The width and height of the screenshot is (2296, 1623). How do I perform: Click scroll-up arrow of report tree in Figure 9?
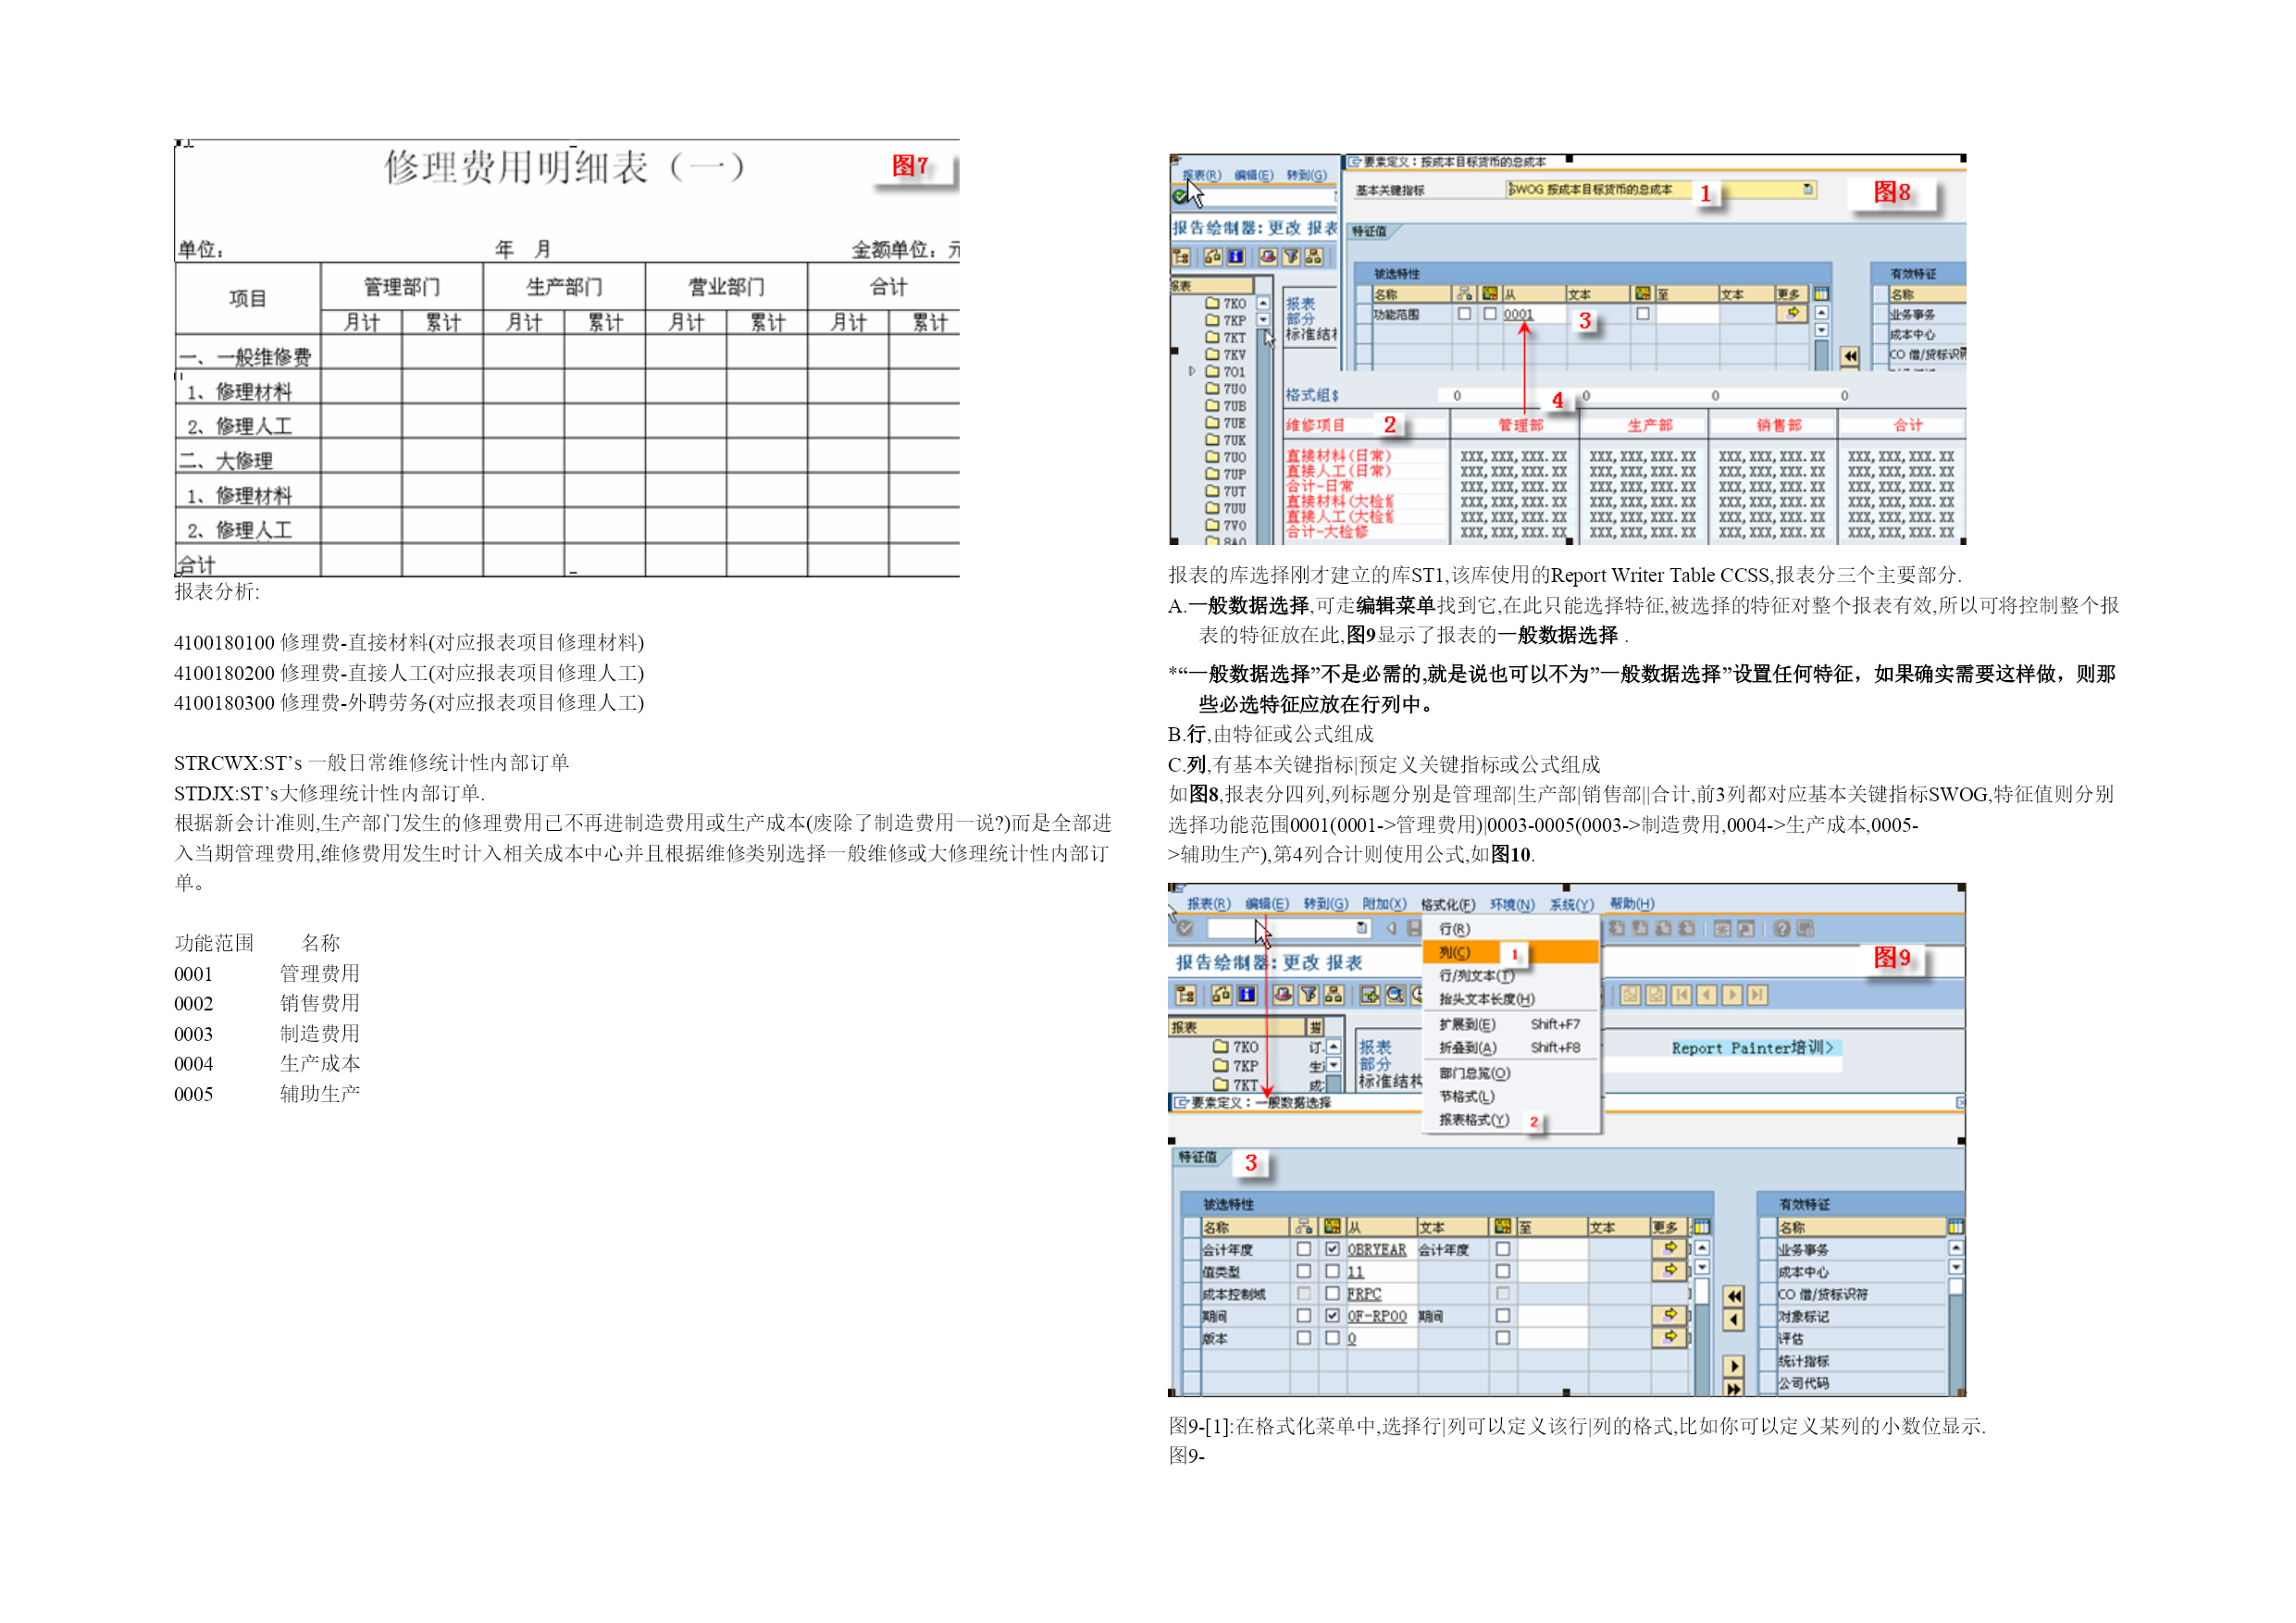coord(1333,1047)
